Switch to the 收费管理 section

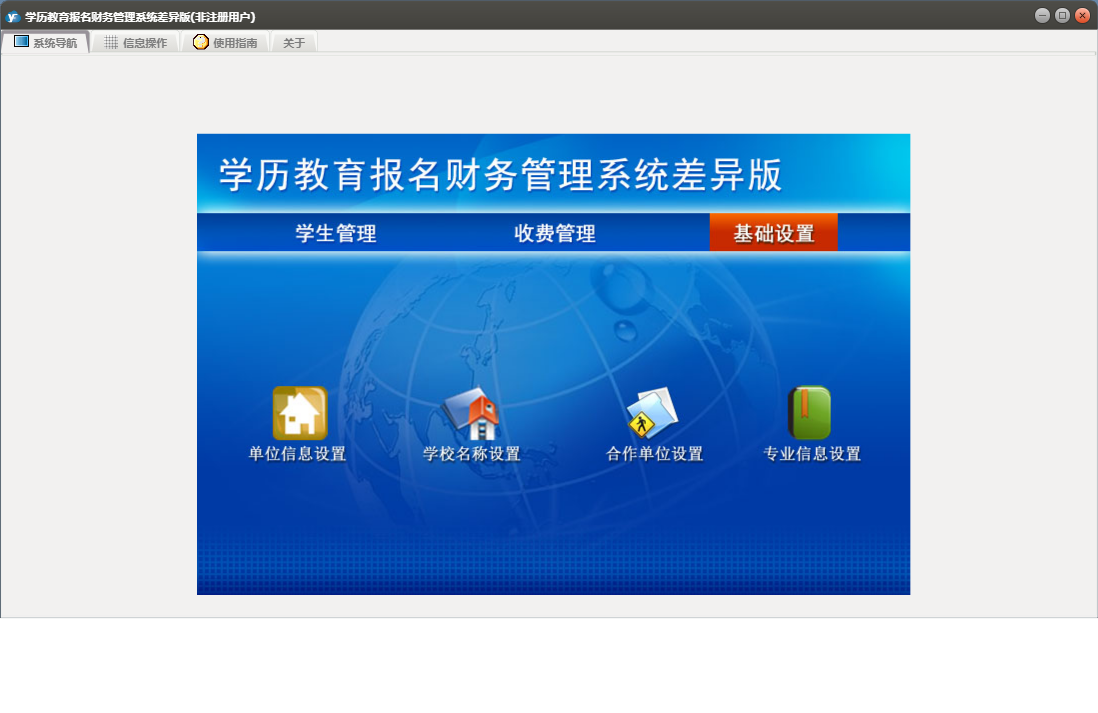pyautogui.click(x=555, y=233)
